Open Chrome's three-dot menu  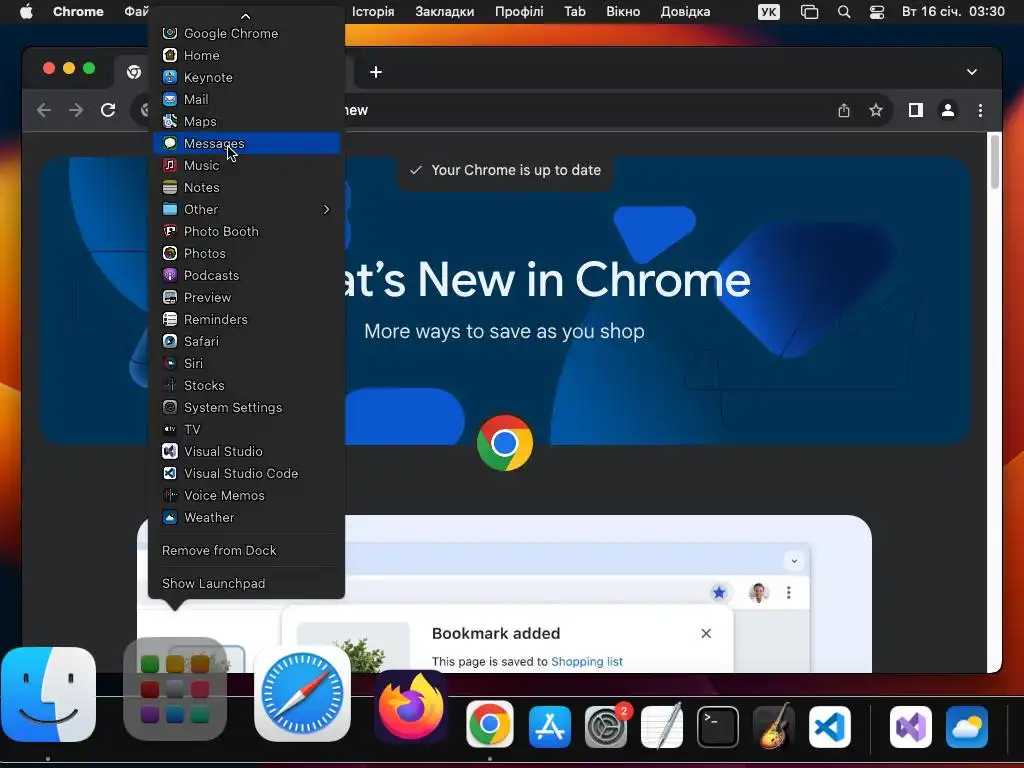pos(980,110)
